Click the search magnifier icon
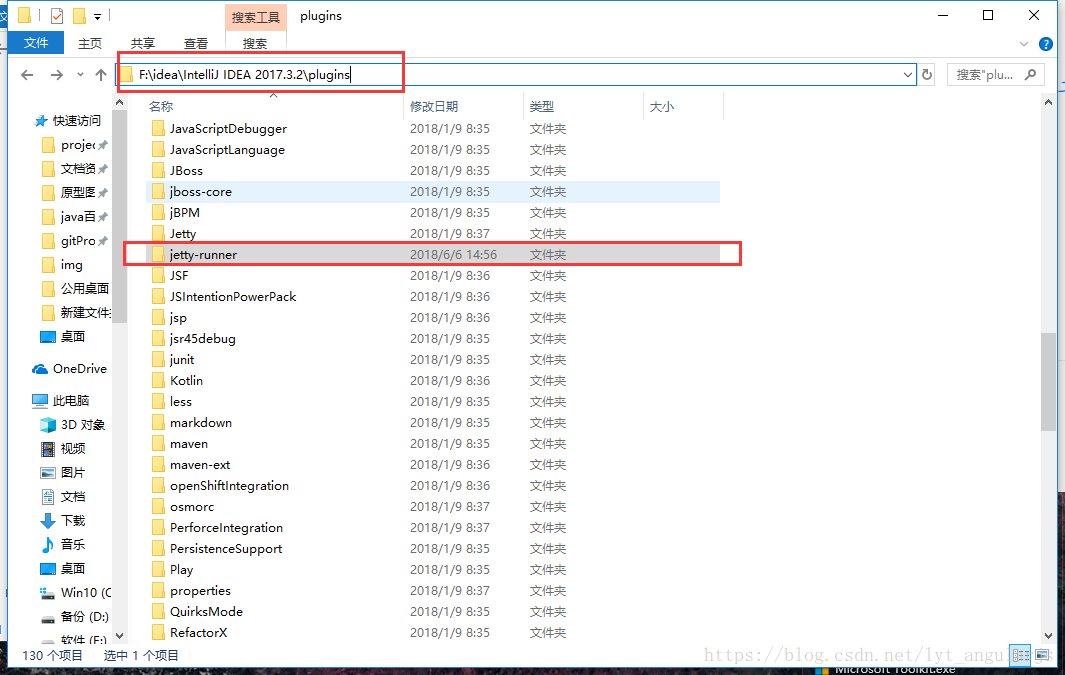This screenshot has height=675, width=1065. click(1031, 74)
